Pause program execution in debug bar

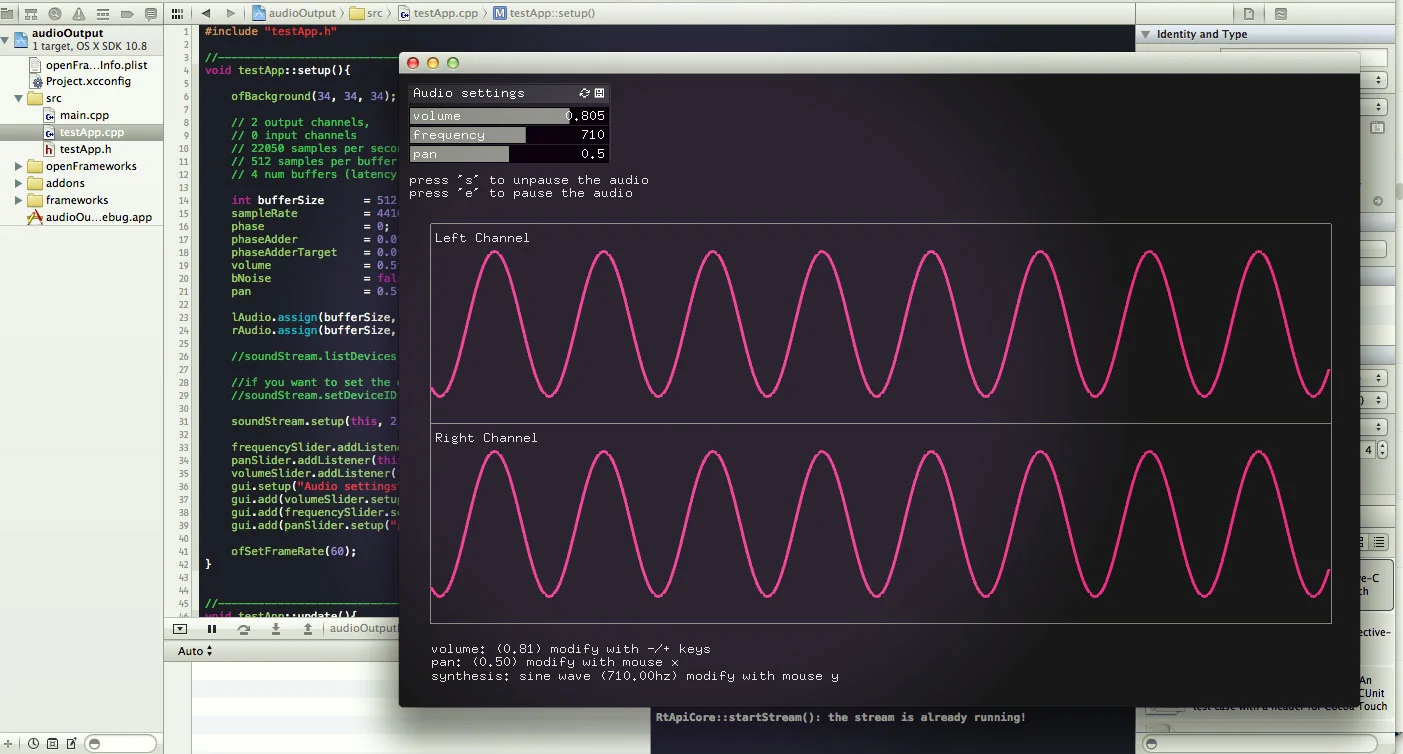[212, 629]
